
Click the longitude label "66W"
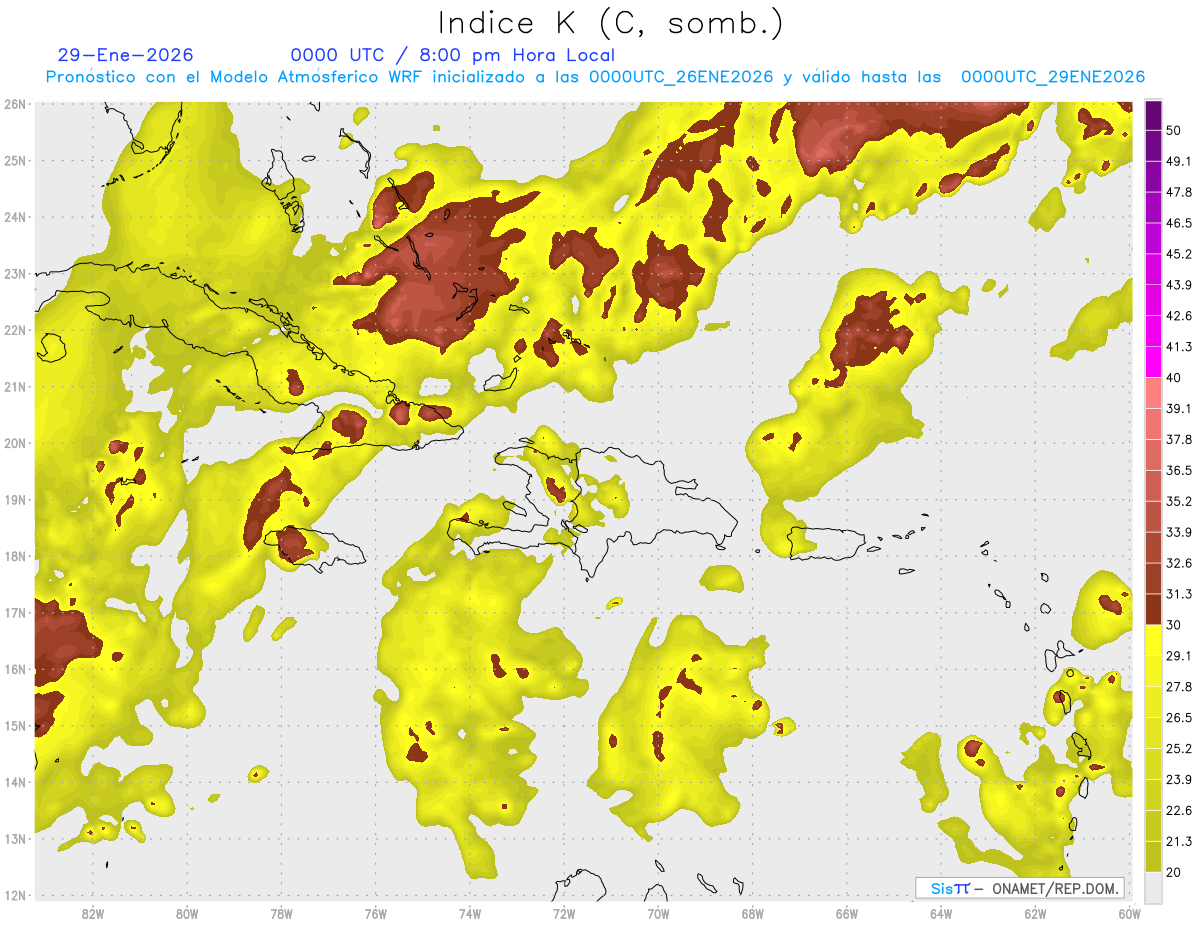tap(847, 914)
